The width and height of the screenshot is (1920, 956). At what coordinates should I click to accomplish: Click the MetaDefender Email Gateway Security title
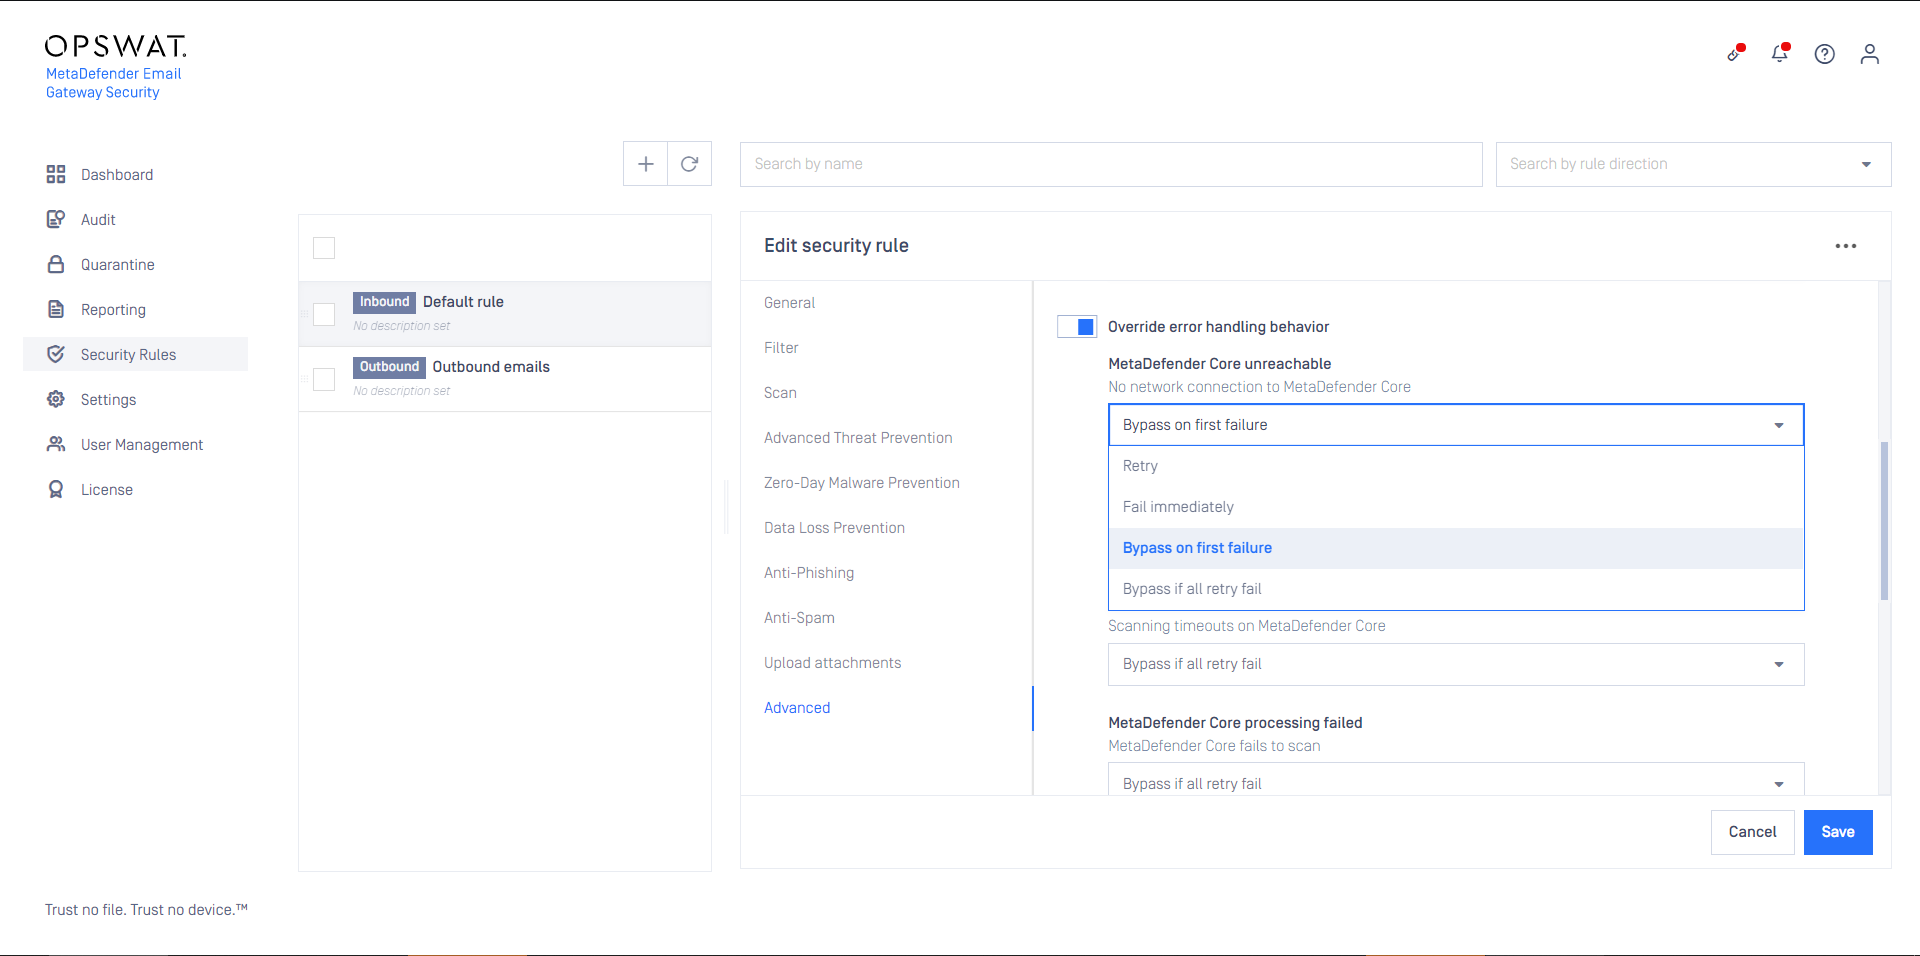tap(114, 83)
